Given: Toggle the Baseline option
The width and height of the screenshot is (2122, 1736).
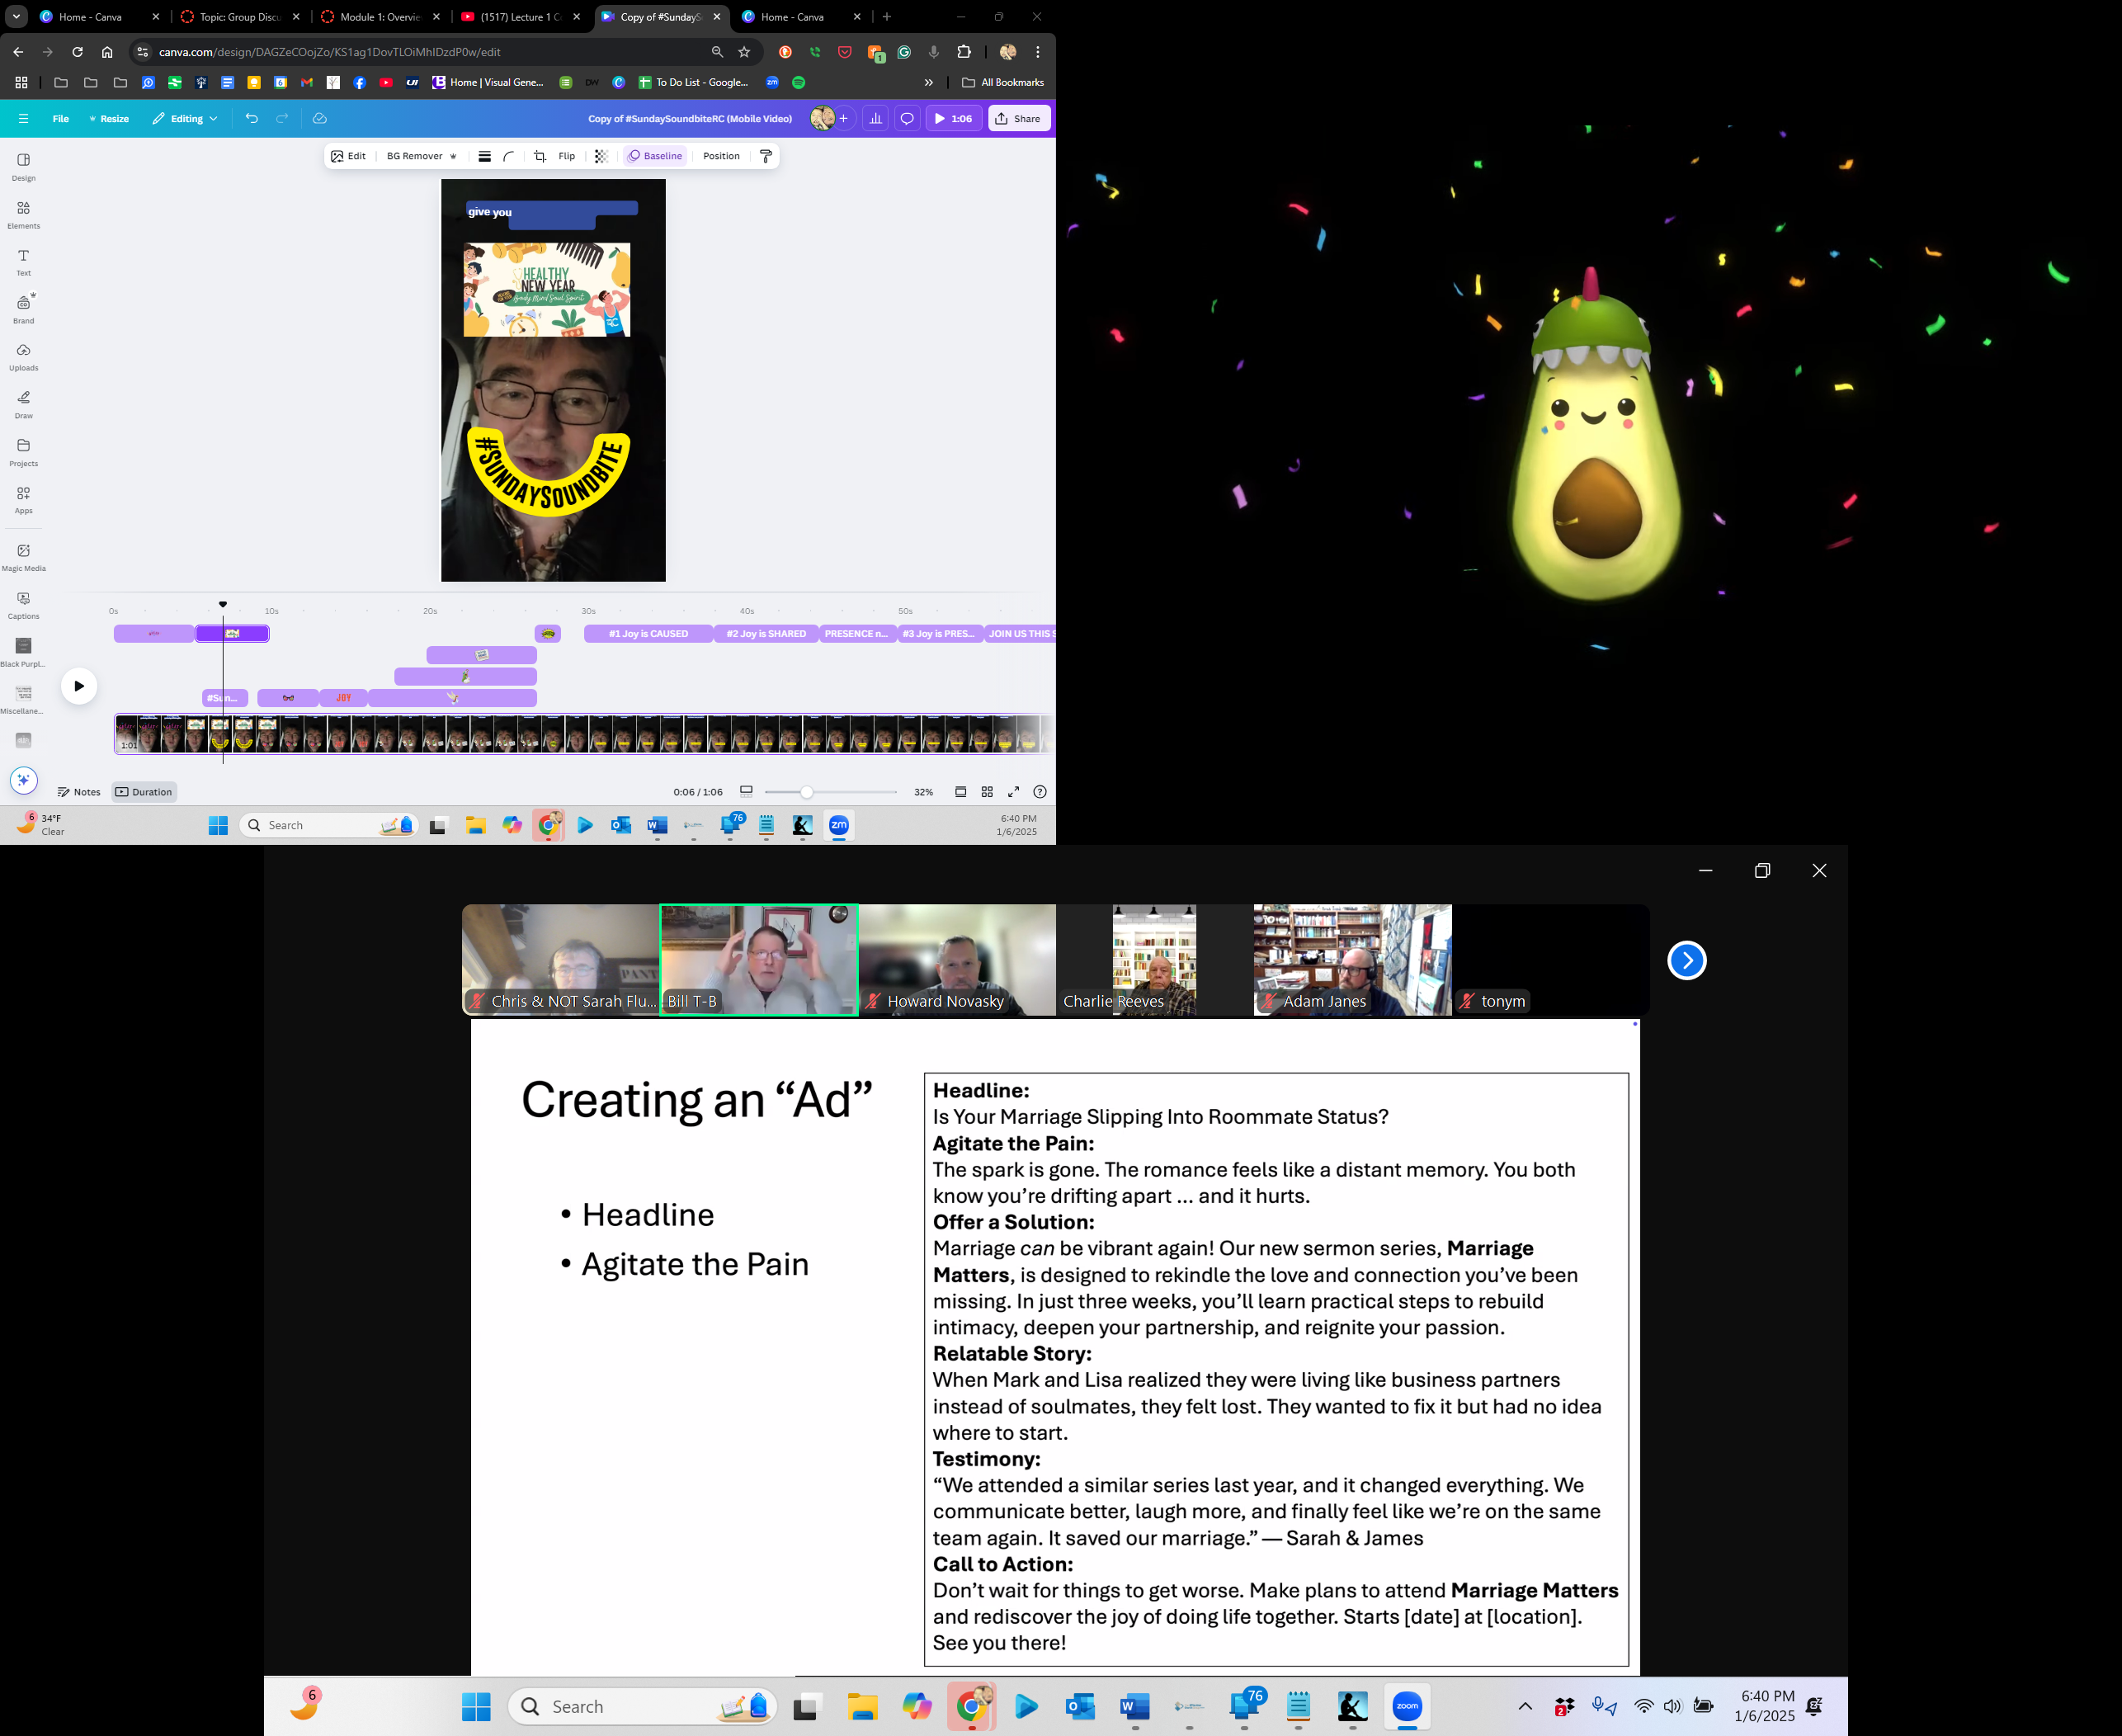Looking at the screenshot, I should (655, 156).
